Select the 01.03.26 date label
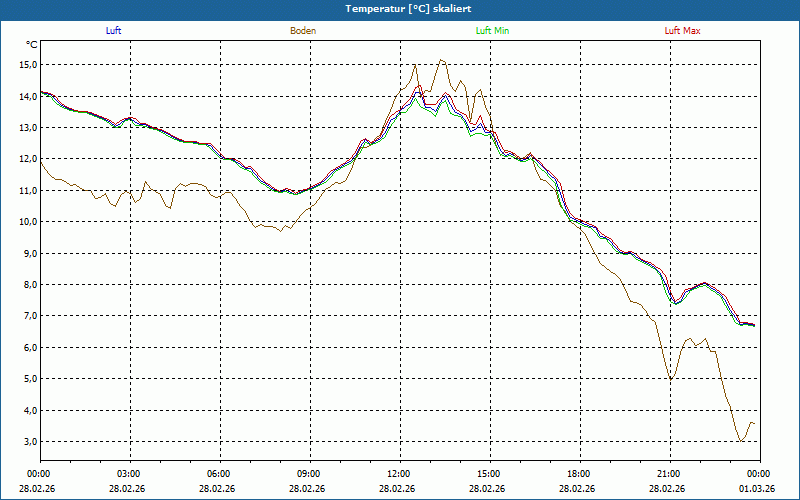The width and height of the screenshot is (800, 500). pyautogui.click(x=757, y=489)
